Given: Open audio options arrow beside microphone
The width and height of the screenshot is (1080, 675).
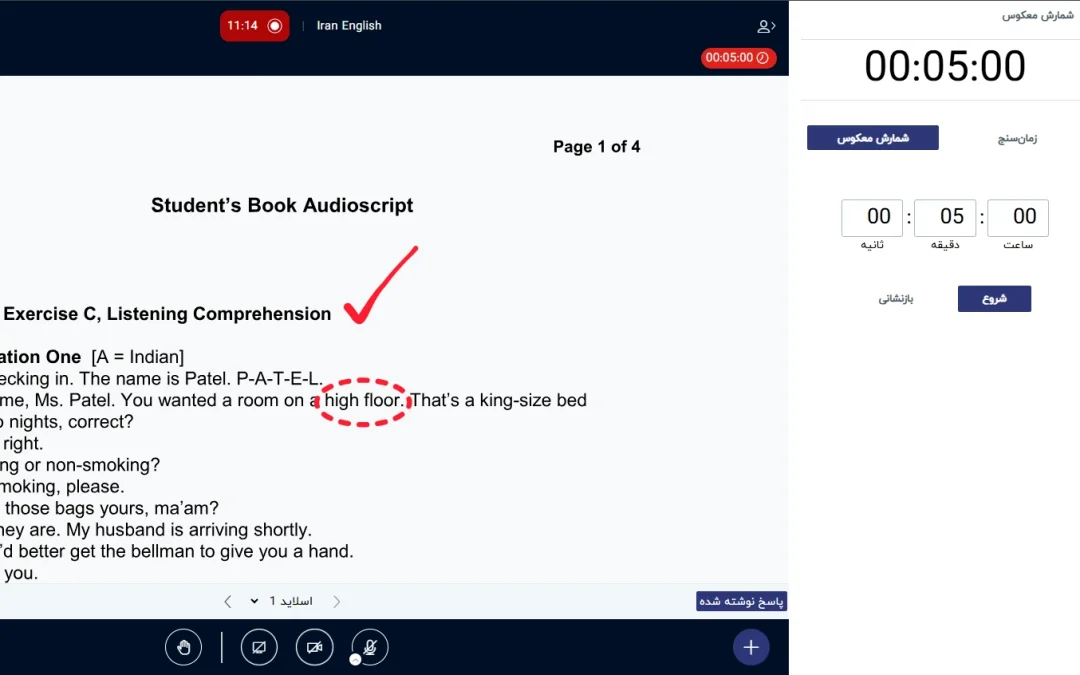Looking at the screenshot, I should [x=355, y=660].
